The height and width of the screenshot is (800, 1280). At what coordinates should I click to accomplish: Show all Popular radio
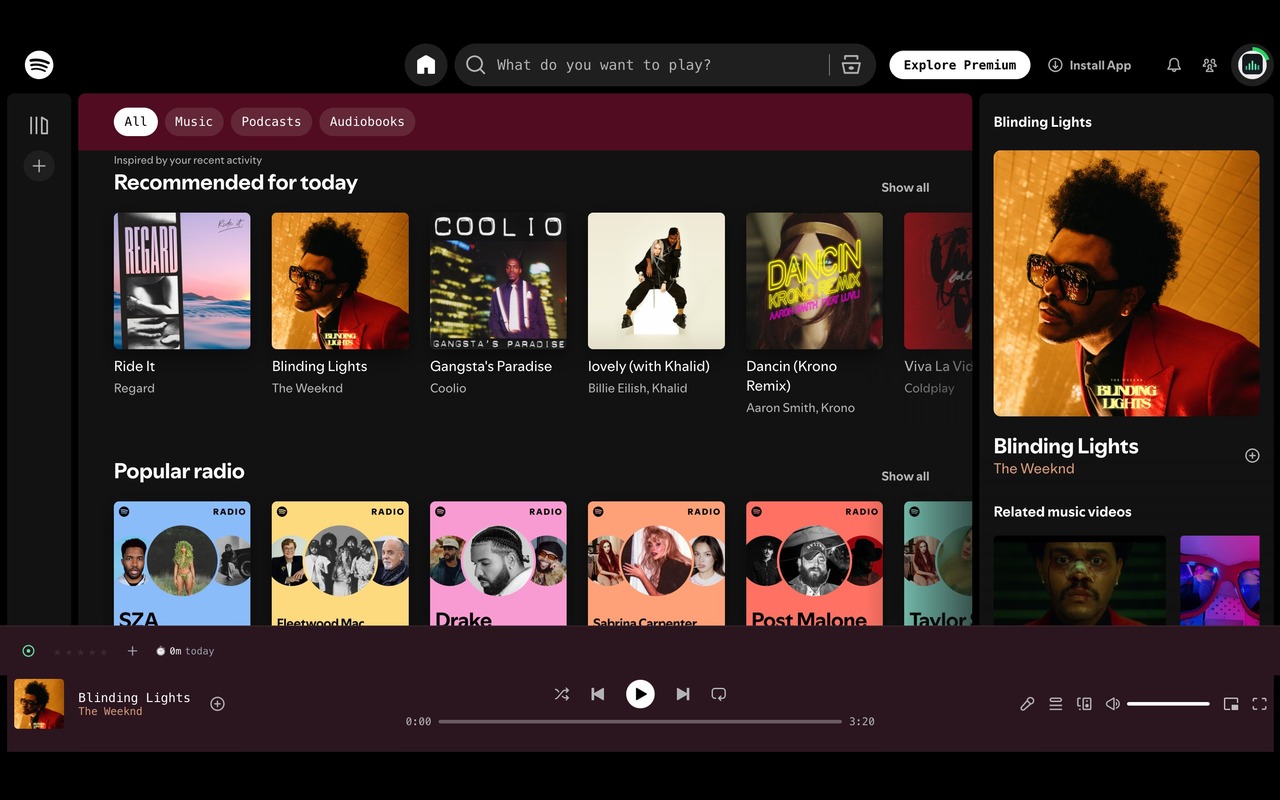click(905, 476)
